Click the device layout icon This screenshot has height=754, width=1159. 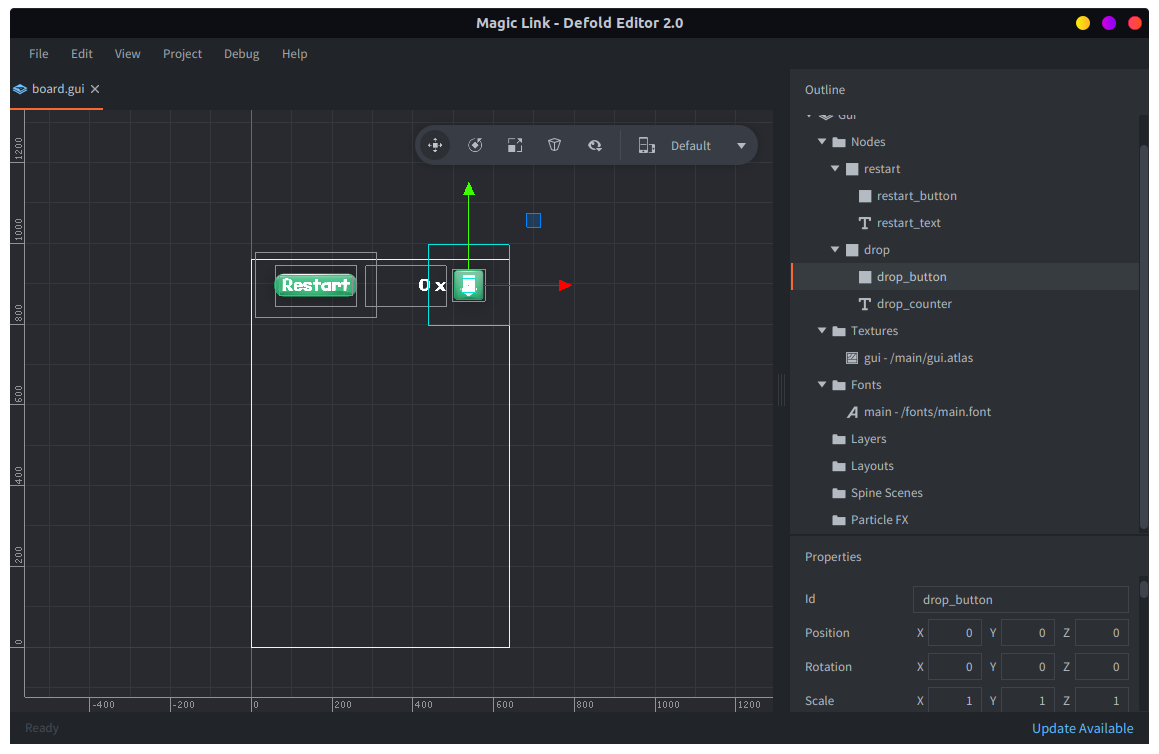click(x=647, y=145)
